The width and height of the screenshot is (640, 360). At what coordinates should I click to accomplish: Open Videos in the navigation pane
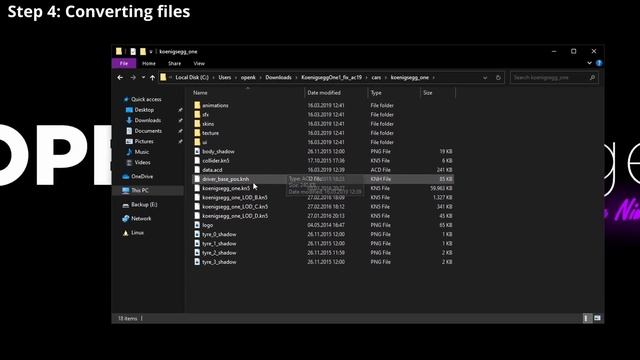tap(142, 162)
